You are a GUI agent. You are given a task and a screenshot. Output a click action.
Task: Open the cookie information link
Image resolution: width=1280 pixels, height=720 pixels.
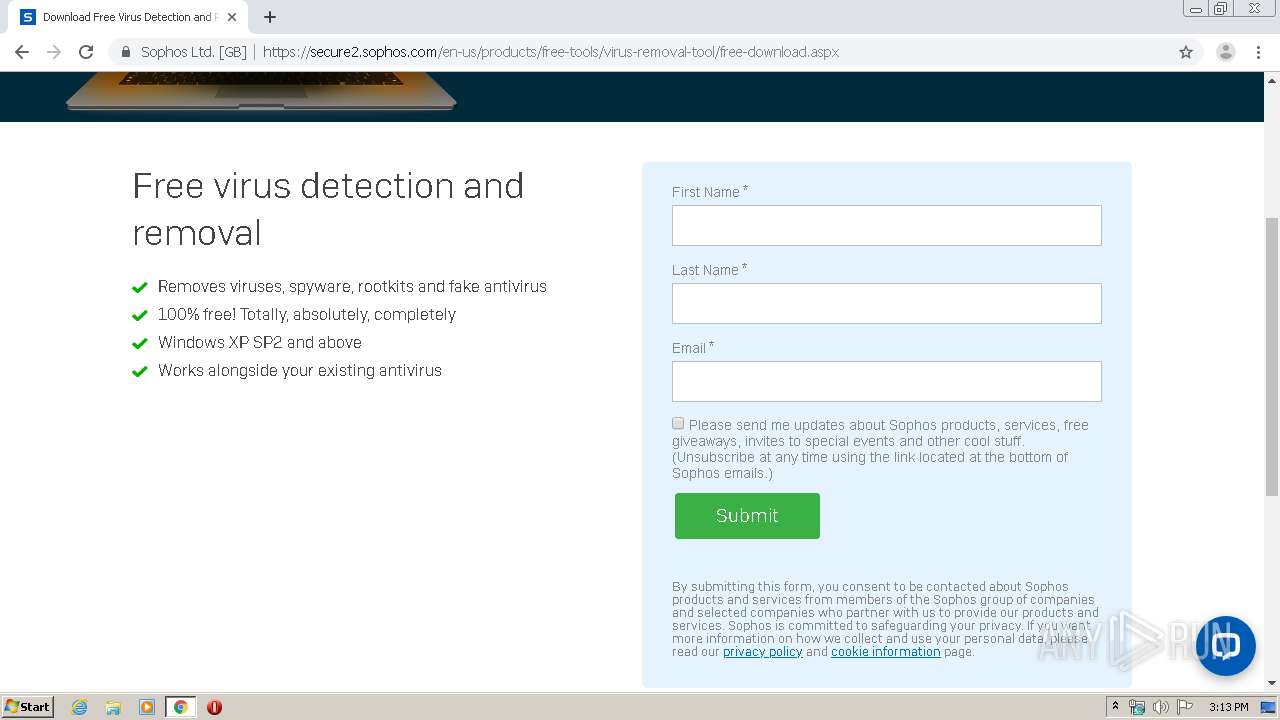(885, 652)
